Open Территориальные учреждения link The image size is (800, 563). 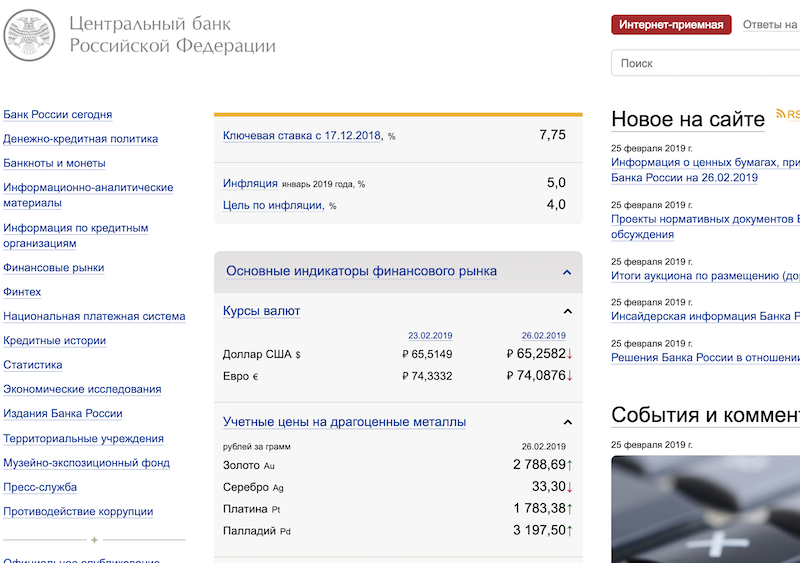pos(83,438)
